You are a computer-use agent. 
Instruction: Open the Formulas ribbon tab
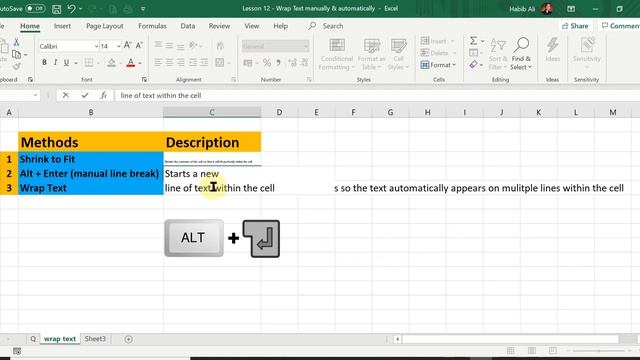pos(152,26)
